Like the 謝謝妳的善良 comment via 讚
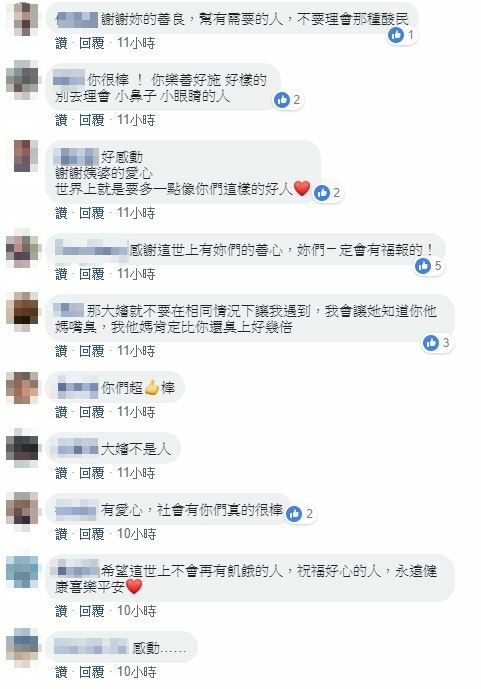The image size is (481, 689). click(61, 43)
